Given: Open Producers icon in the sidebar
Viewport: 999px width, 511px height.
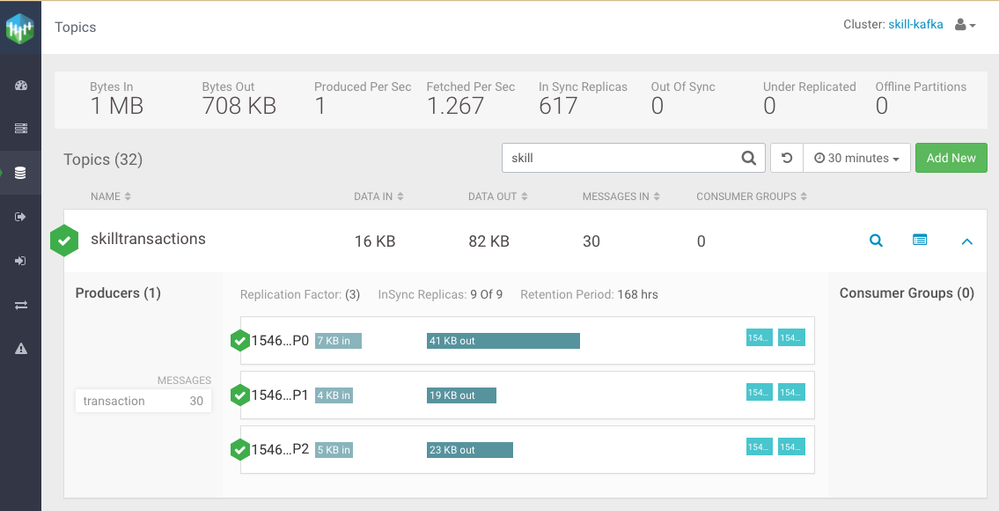Looking at the screenshot, I should point(20,217).
